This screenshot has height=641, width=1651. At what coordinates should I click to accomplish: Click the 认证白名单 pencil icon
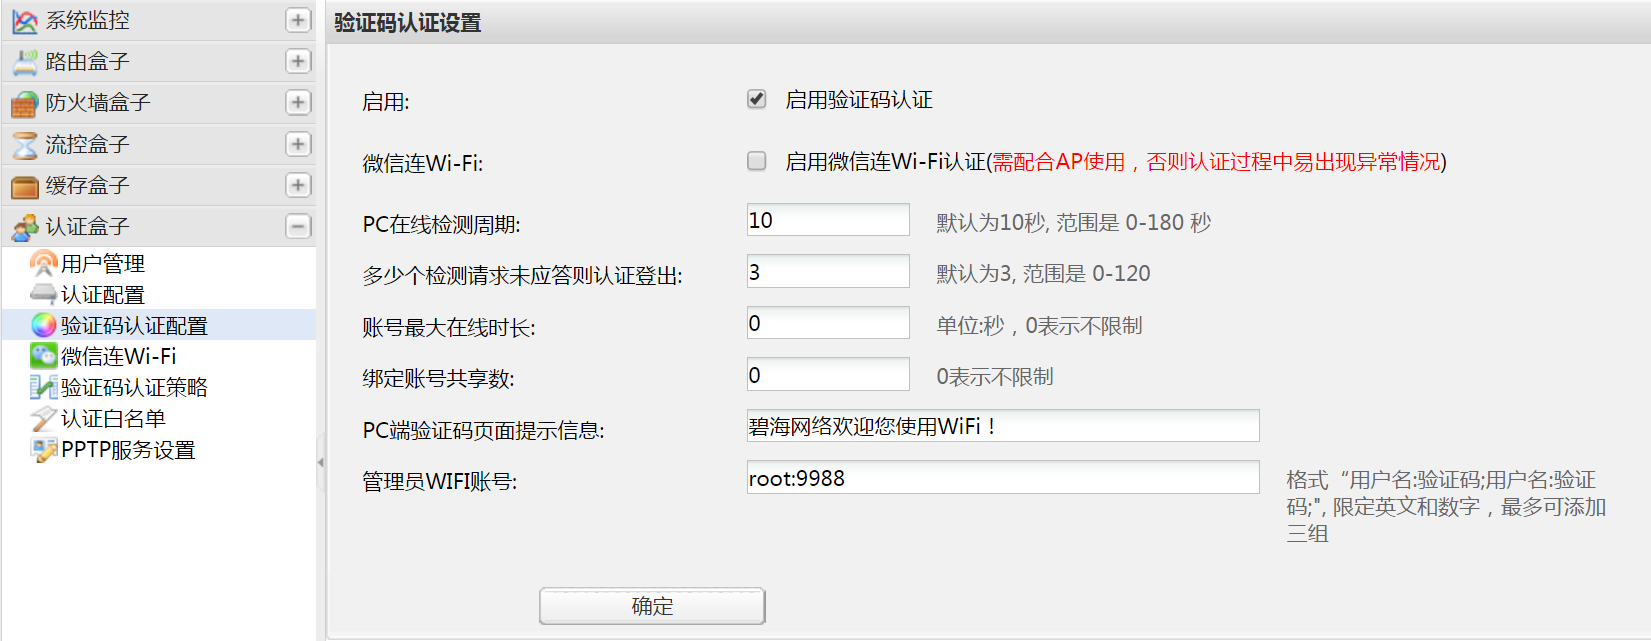point(43,419)
